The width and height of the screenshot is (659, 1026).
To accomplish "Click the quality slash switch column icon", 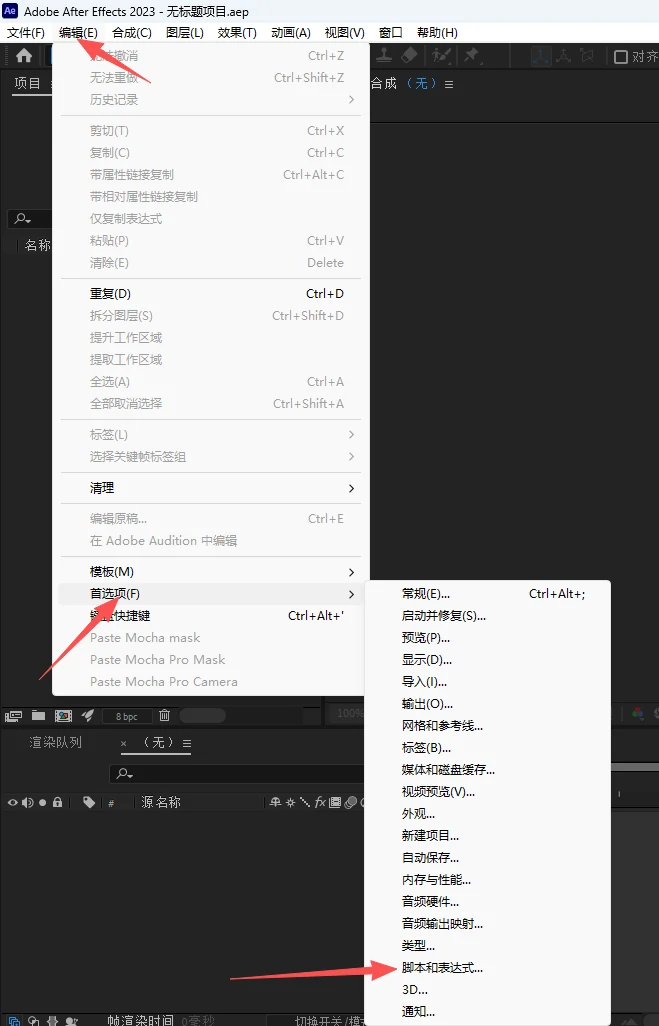I will [305, 802].
